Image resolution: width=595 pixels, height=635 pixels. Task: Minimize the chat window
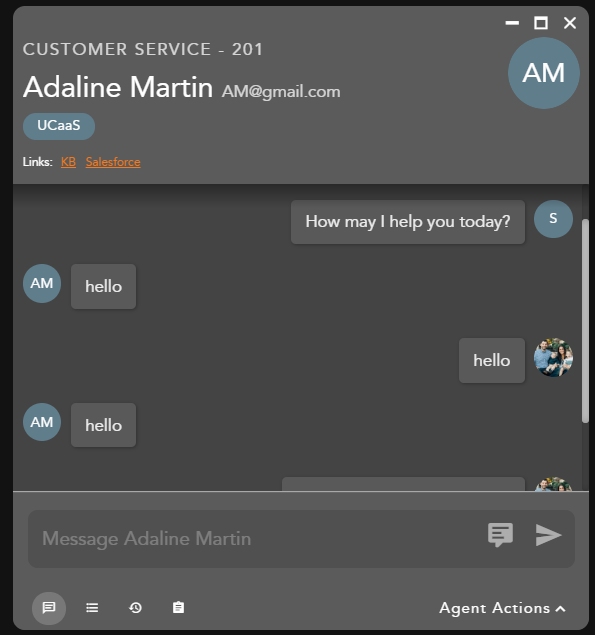[x=512, y=23]
